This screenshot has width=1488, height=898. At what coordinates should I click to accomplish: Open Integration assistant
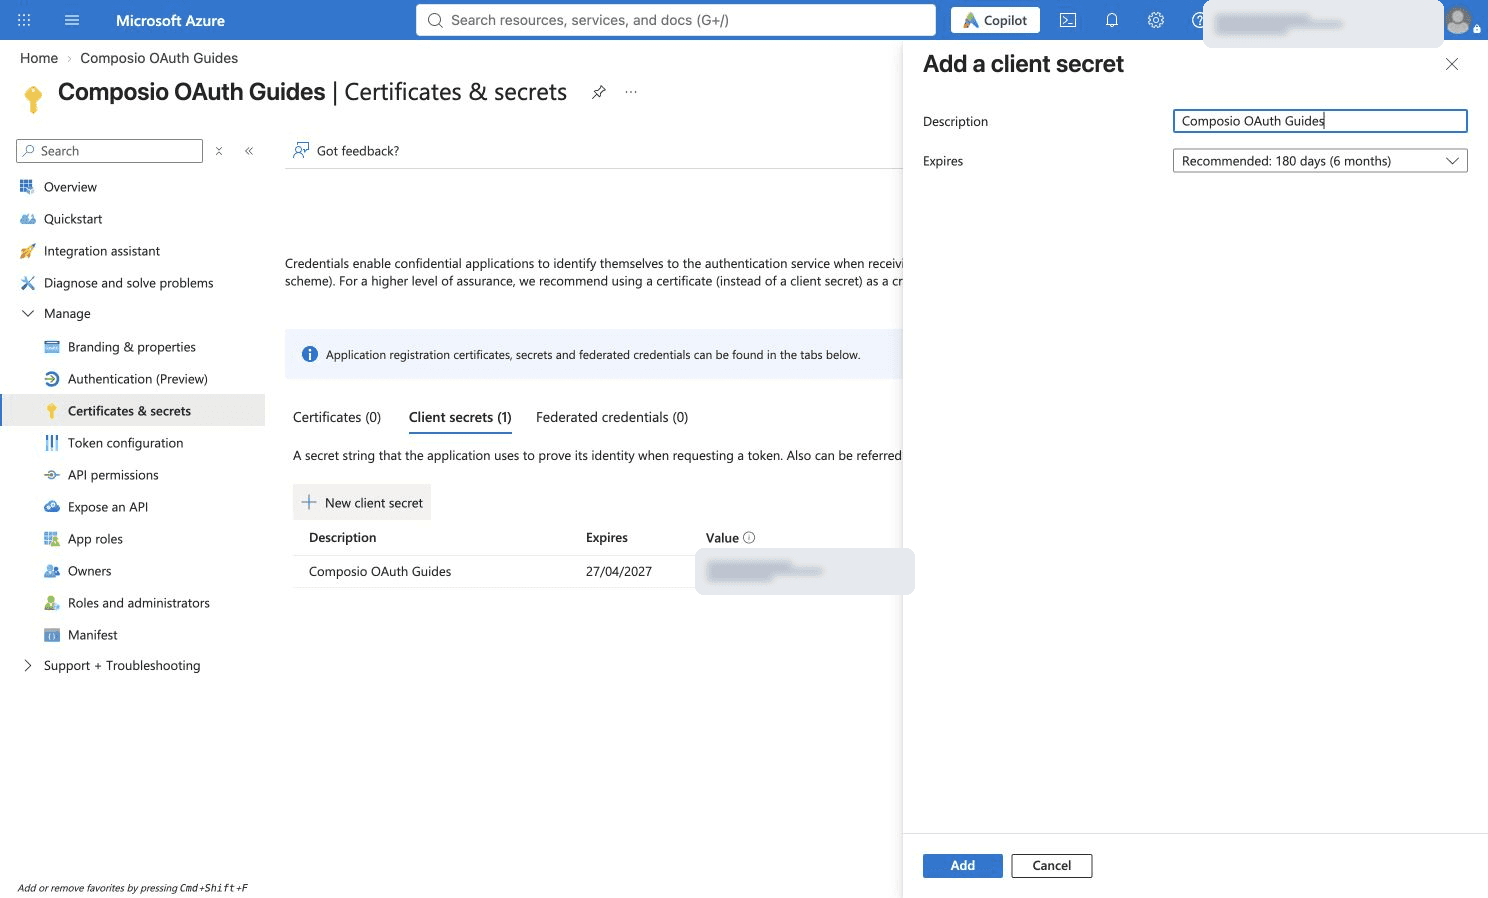[102, 251]
